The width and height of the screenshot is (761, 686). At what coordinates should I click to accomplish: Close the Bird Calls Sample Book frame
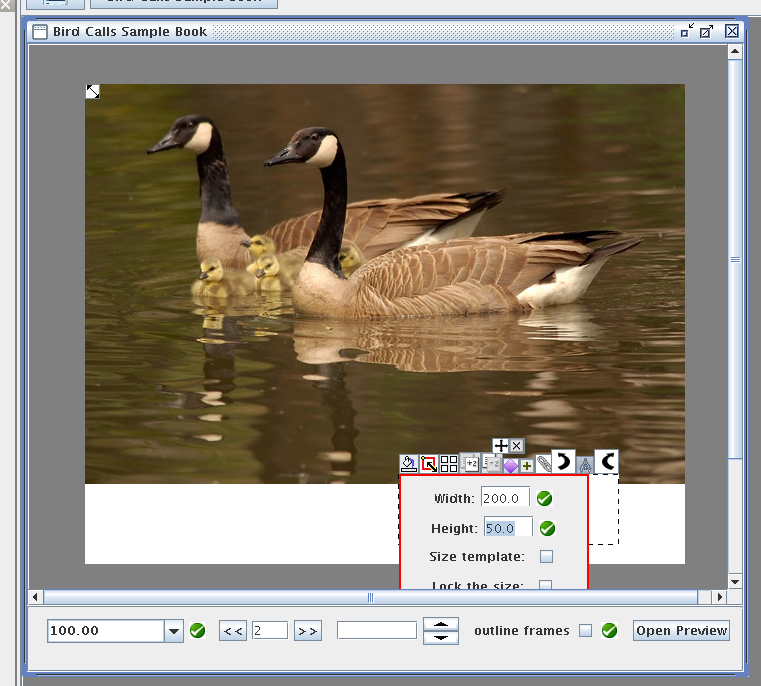pos(732,31)
